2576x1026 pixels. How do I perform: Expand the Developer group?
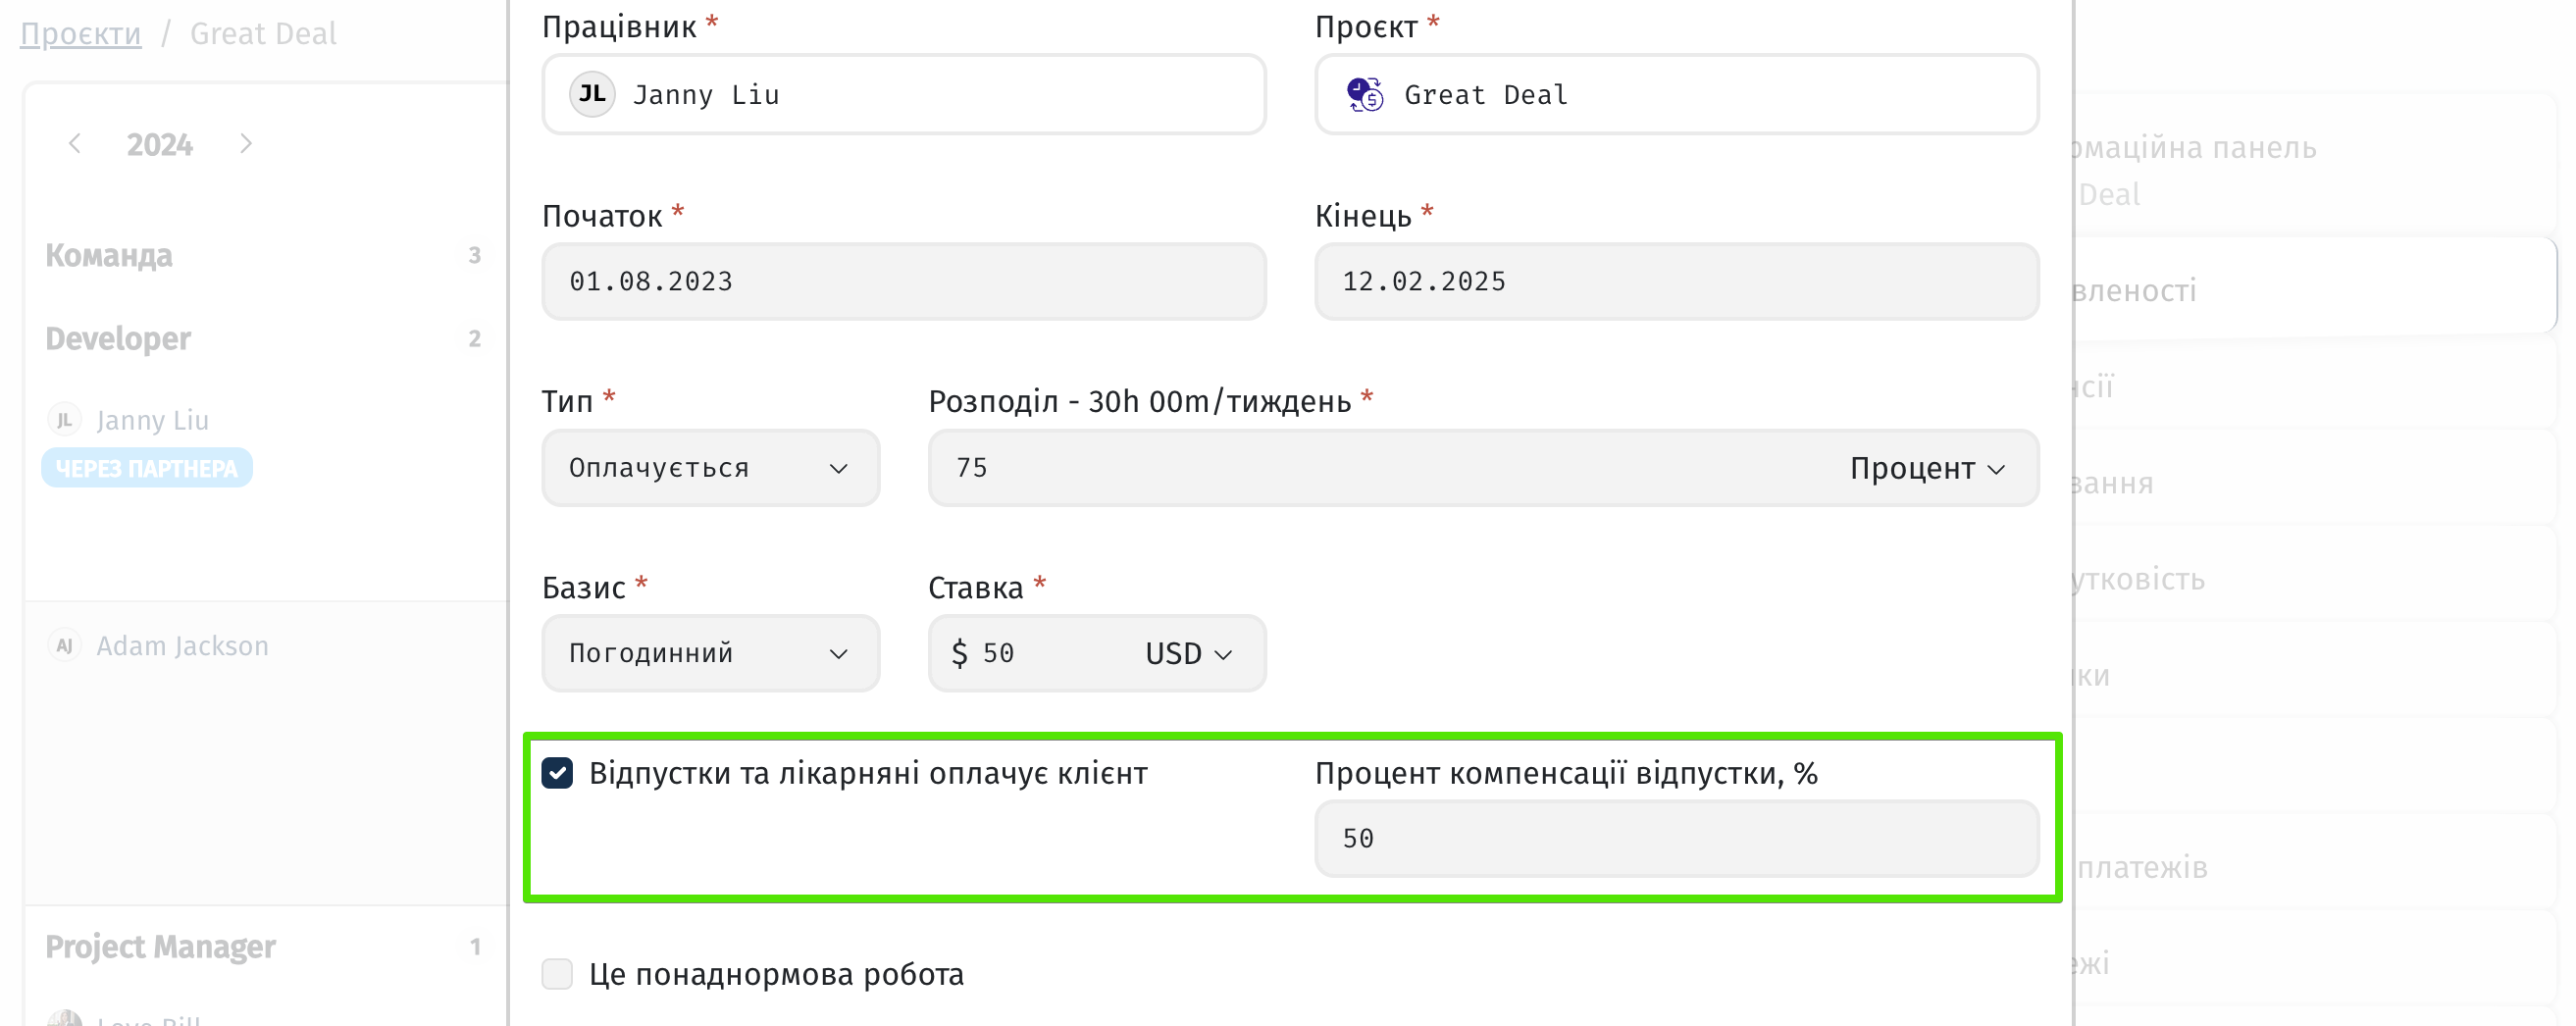click(118, 339)
